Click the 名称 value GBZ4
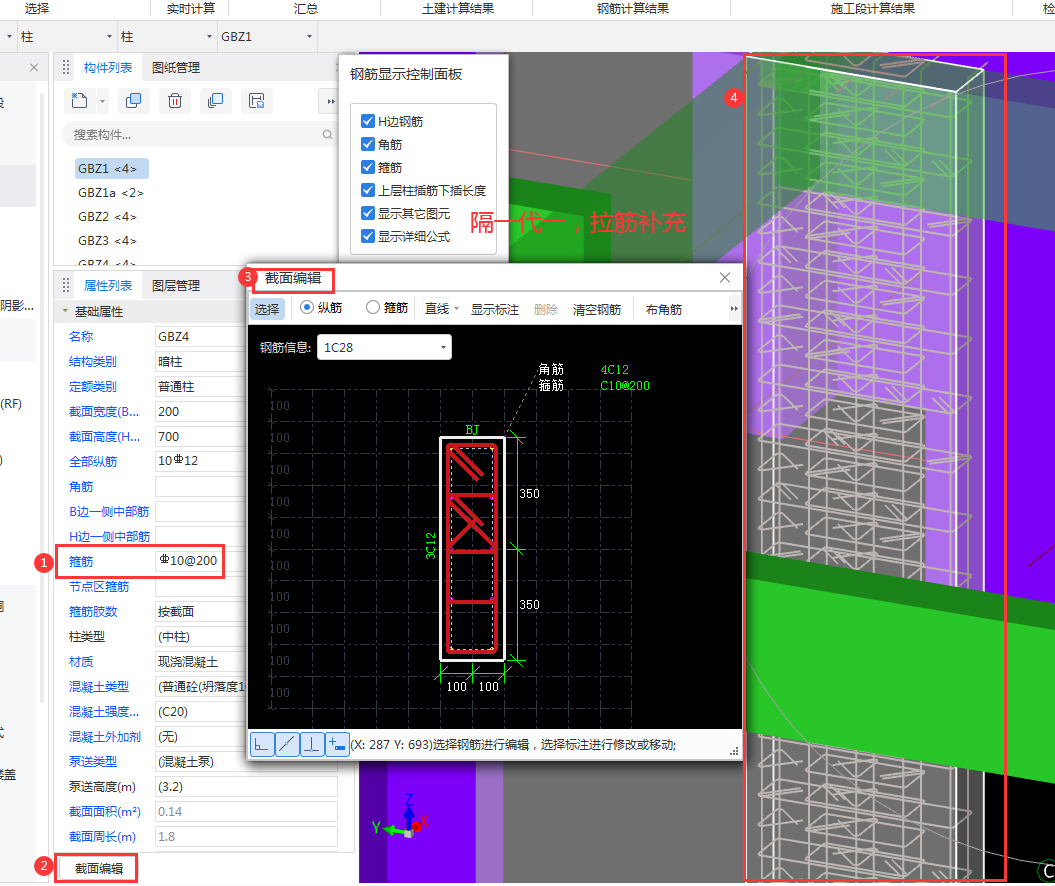1055x886 pixels. click(x=201, y=336)
